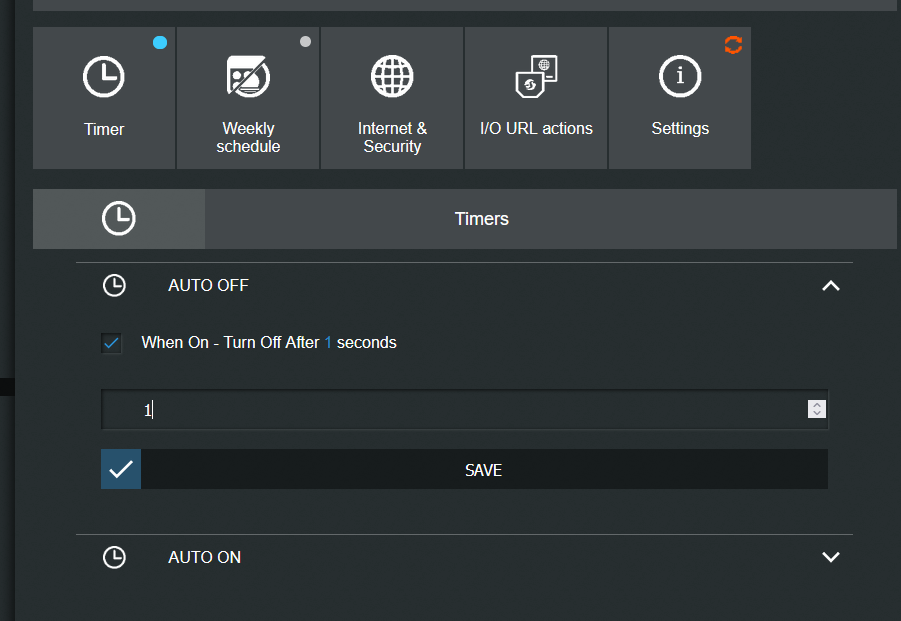This screenshot has height=621, width=901.
Task: Select the Weekly schedule tab label
Action: (x=248, y=137)
